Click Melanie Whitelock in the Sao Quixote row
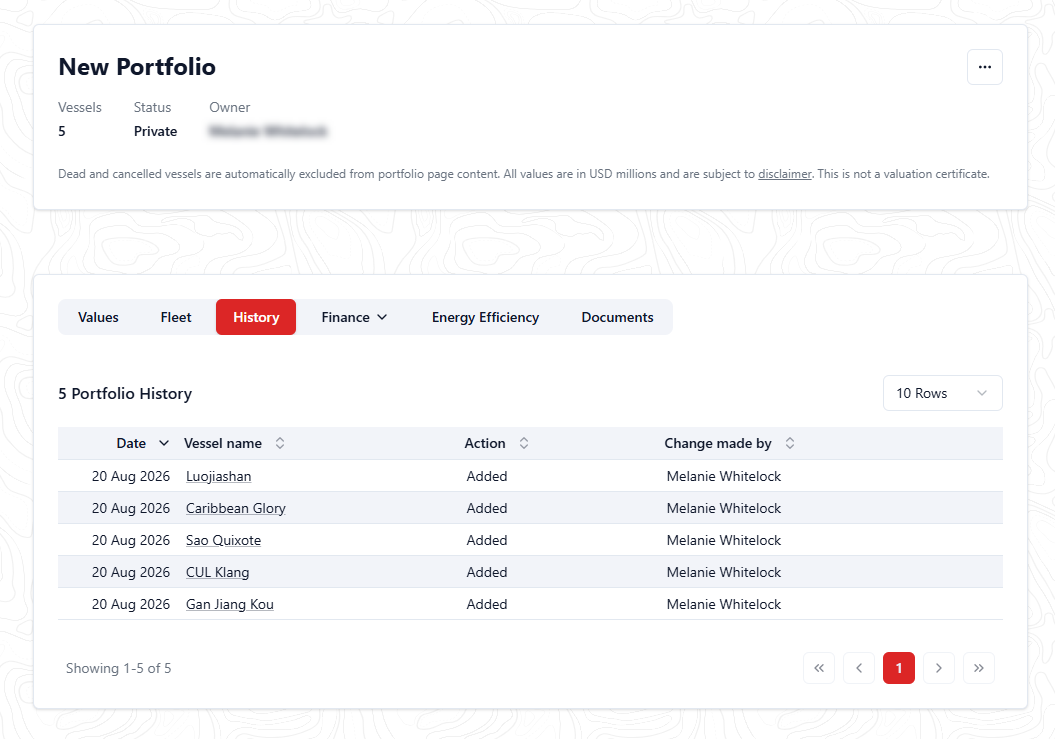The height and width of the screenshot is (739, 1055). (x=723, y=540)
